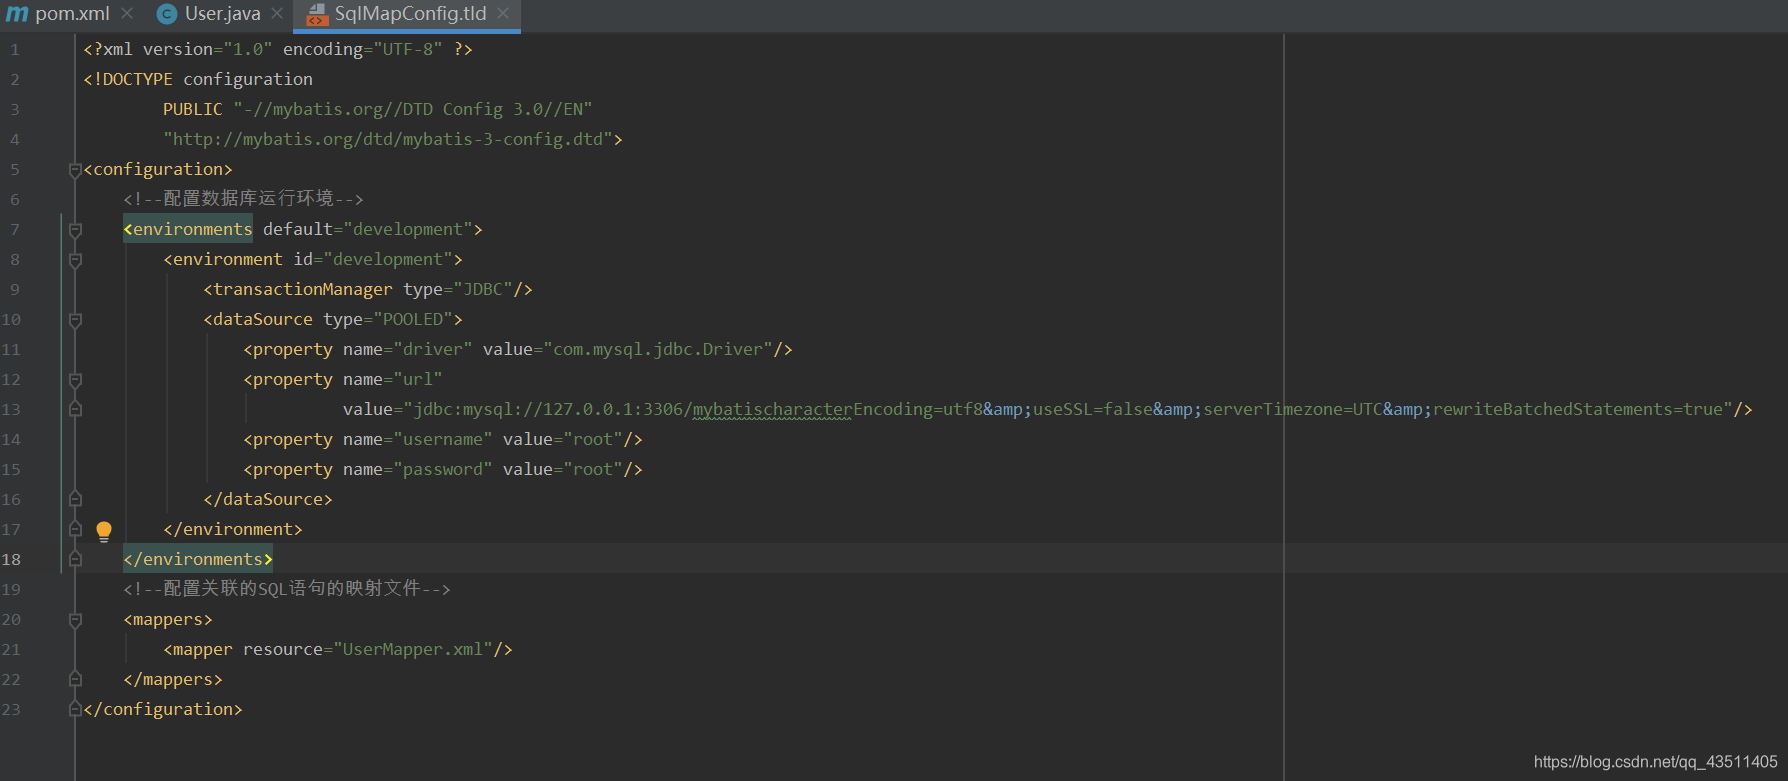Click line number 1 in the gutter

click(15, 49)
